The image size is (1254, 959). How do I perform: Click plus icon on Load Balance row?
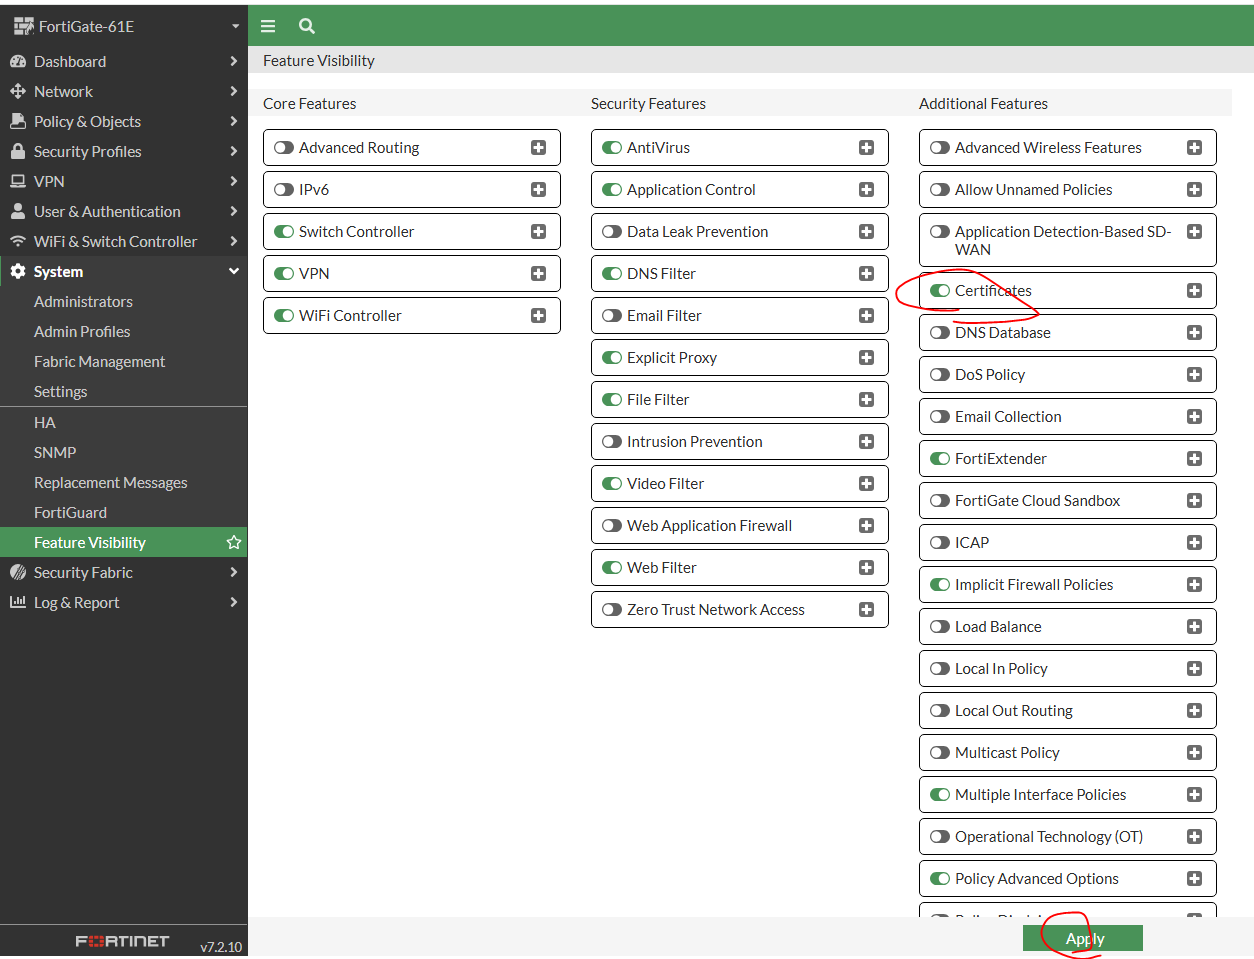(1194, 626)
